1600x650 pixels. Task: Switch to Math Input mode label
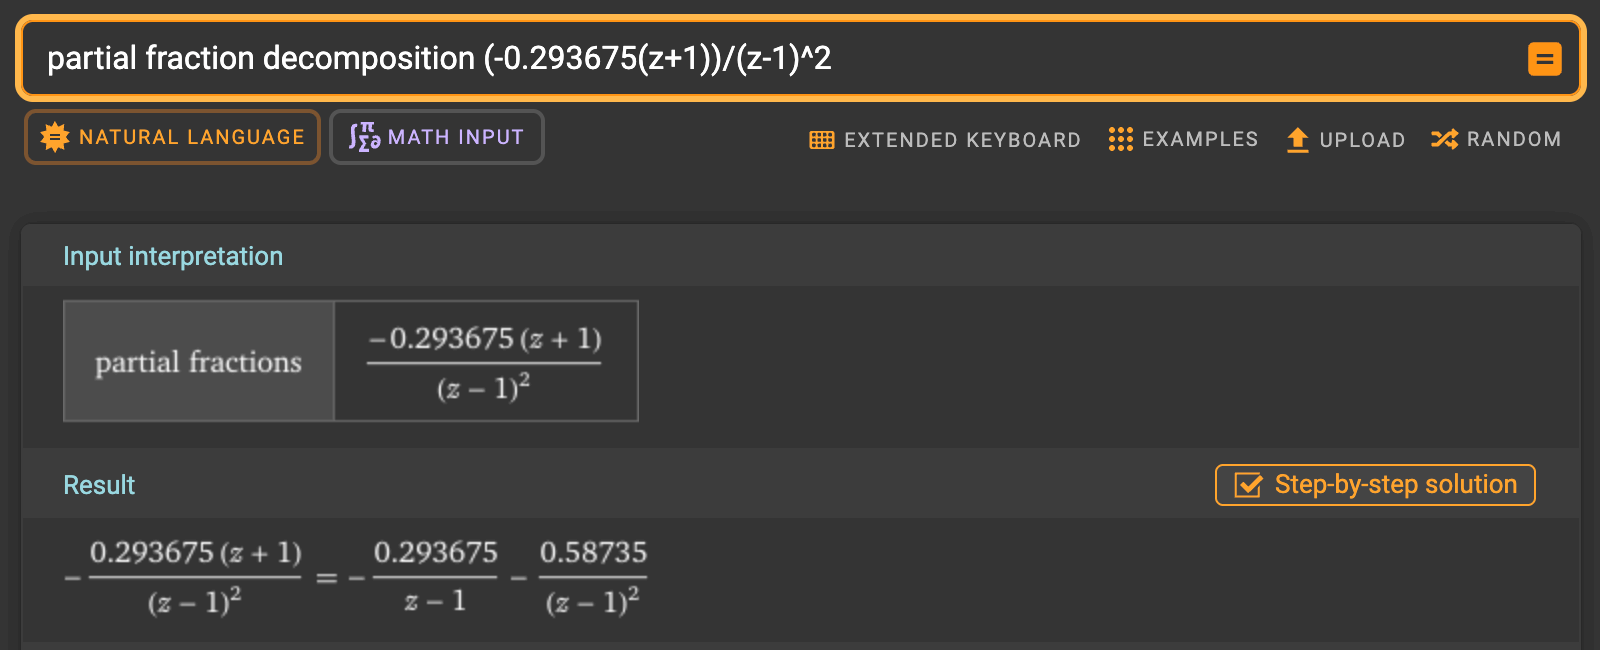(x=455, y=137)
